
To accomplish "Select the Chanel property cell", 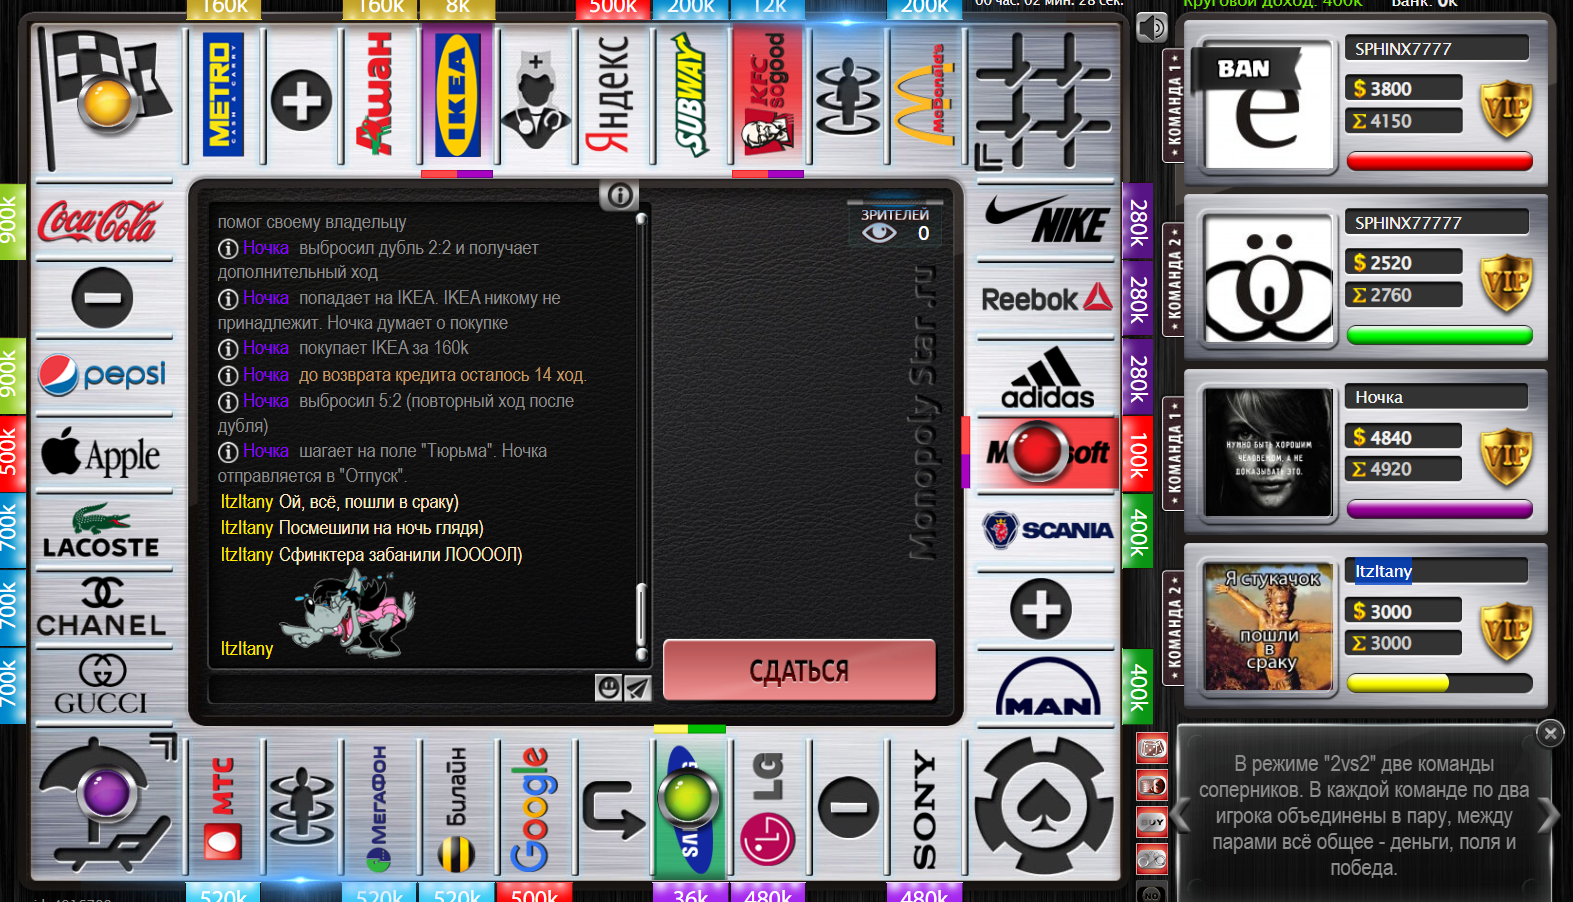I will coord(102,608).
